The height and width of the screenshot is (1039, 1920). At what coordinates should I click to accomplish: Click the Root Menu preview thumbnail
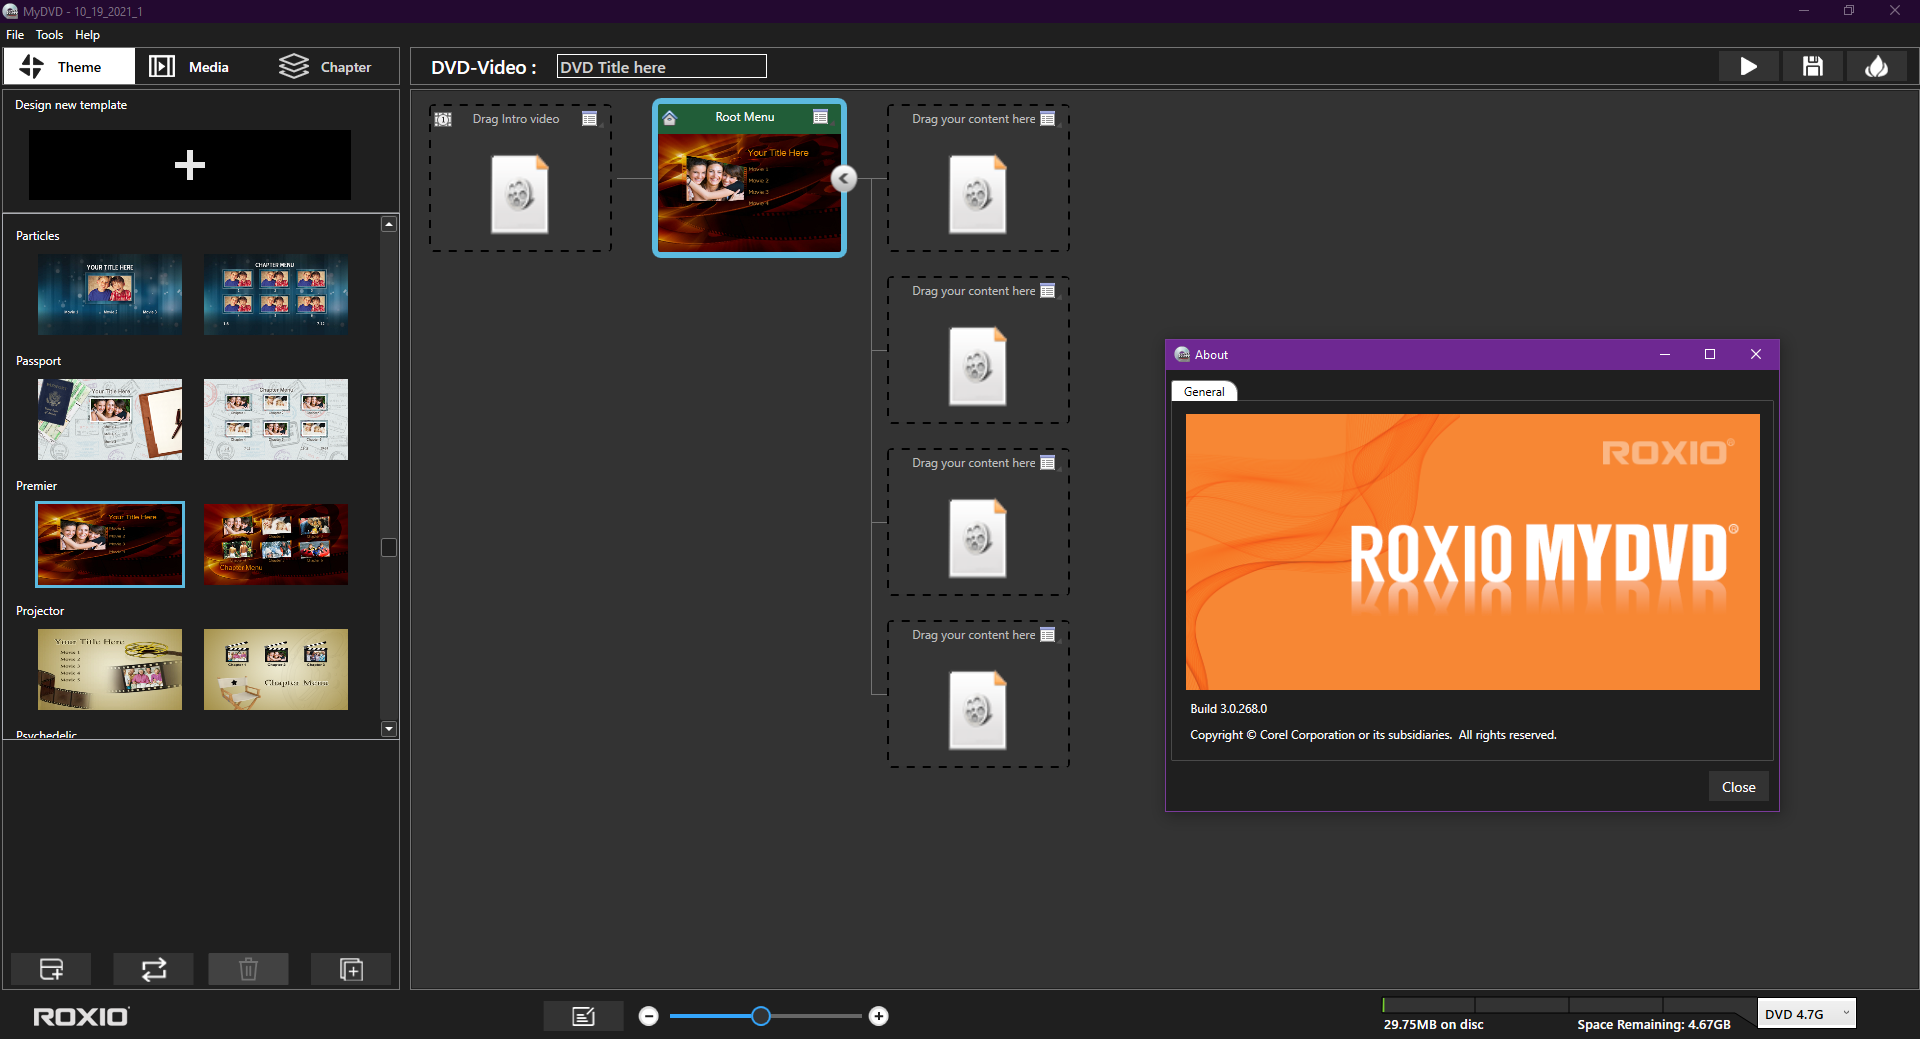749,192
